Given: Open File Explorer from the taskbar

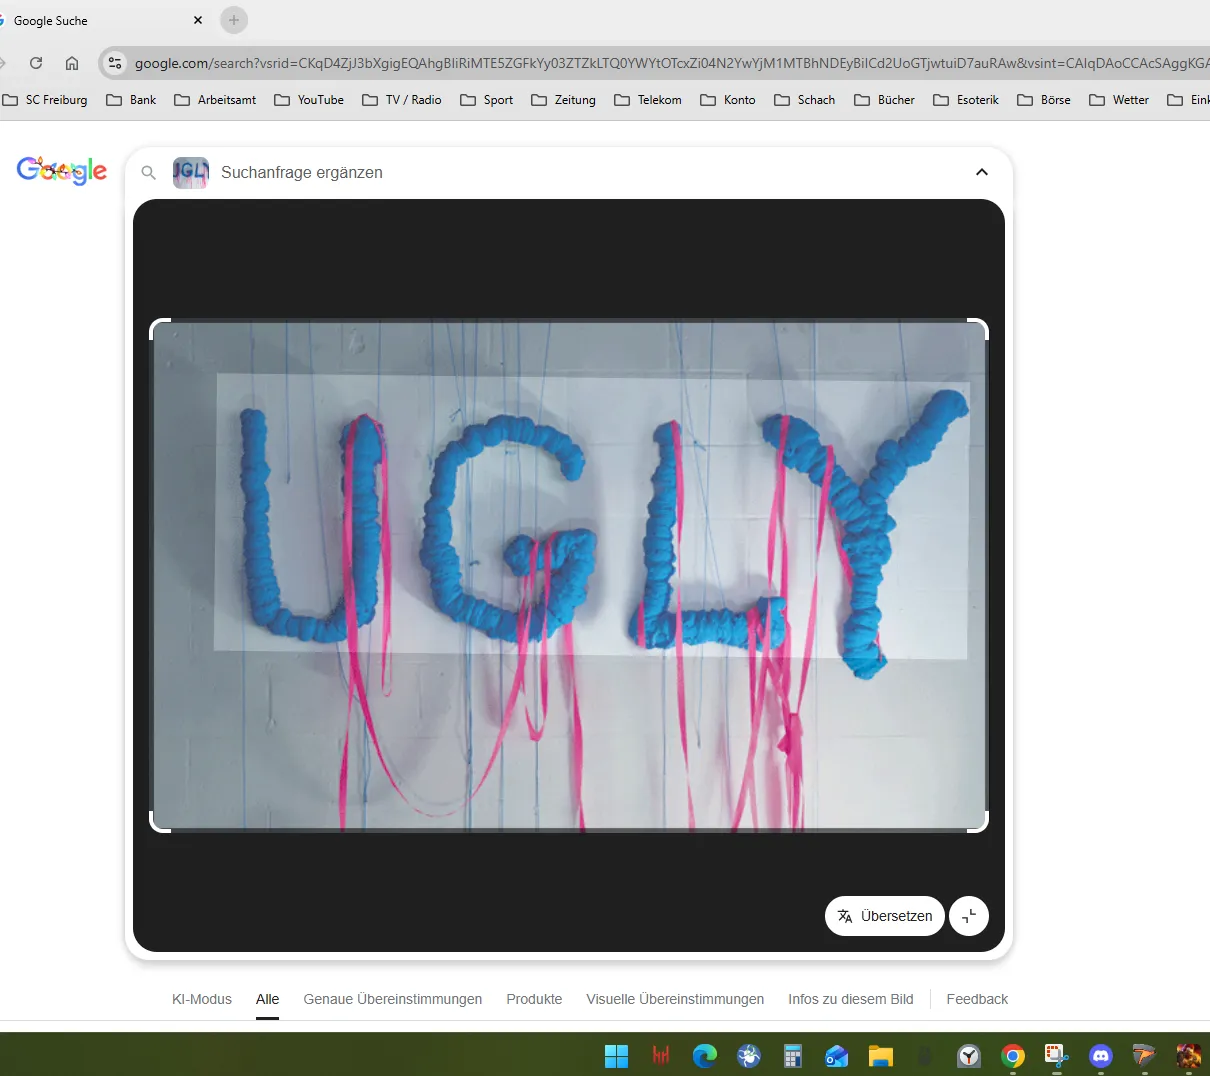Looking at the screenshot, I should click(880, 1056).
